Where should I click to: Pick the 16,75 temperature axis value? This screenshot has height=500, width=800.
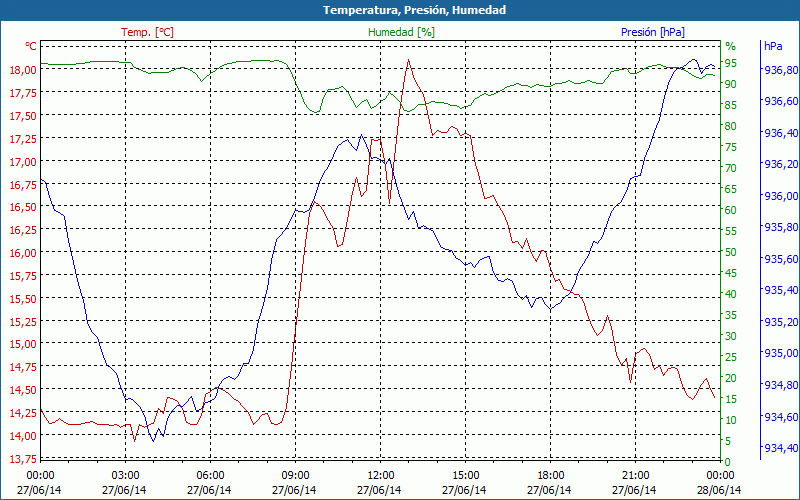[x=23, y=184]
